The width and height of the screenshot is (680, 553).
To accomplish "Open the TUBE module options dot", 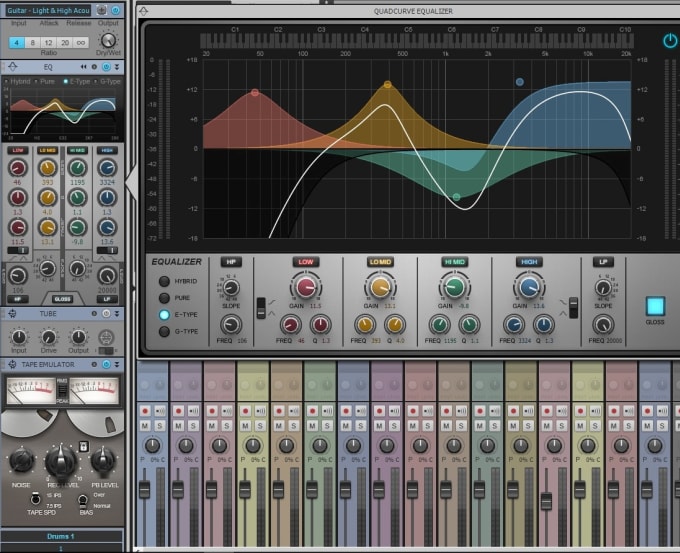I will click(x=94, y=313).
